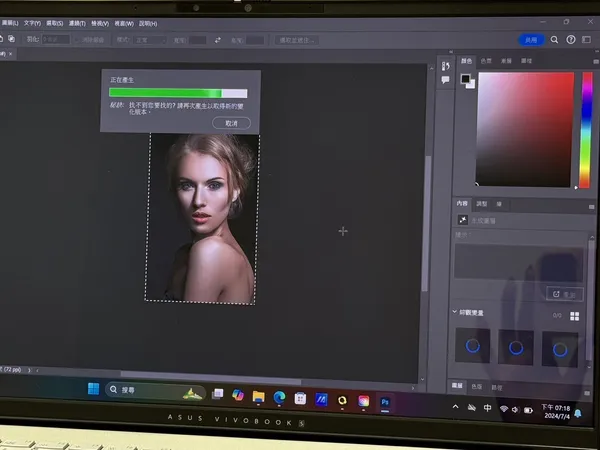Open the History panel icon in side strip
This screenshot has width=600, height=450.
pyautogui.click(x=445, y=66)
